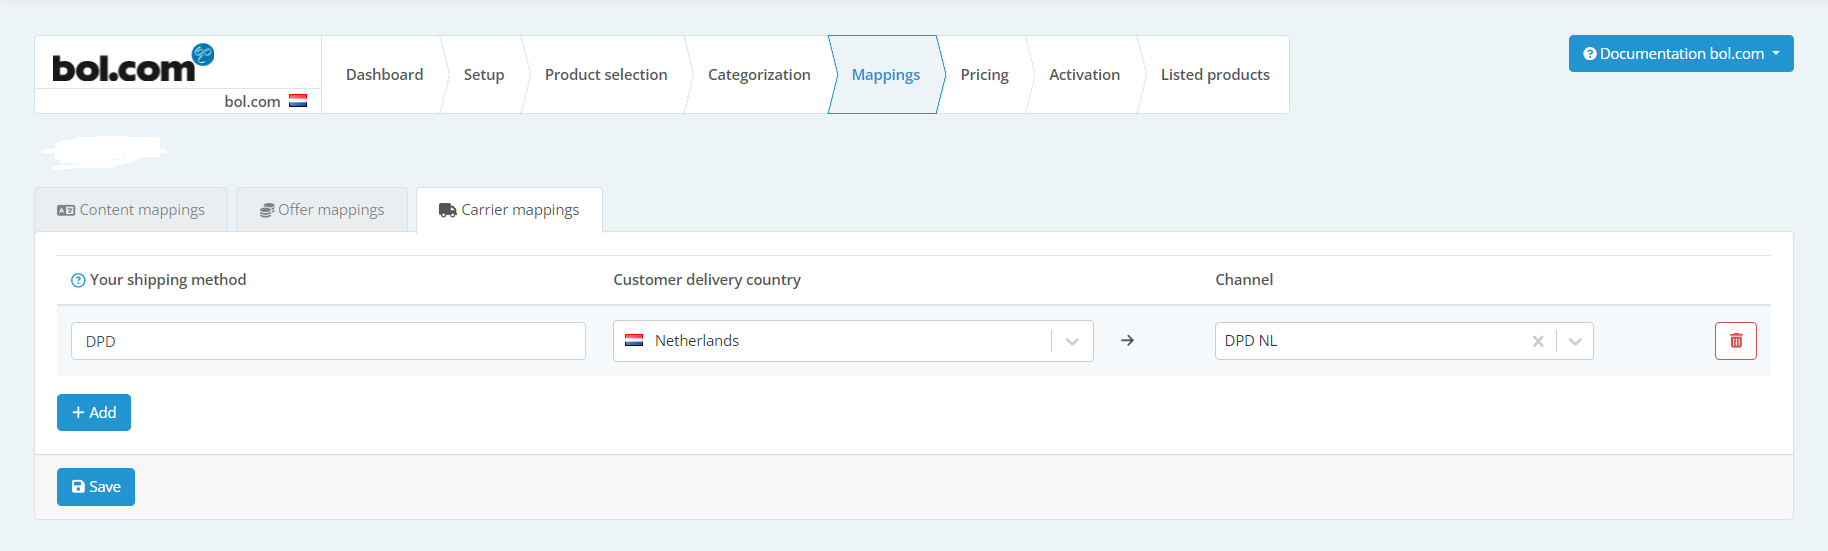
Task: Expand the Netherlands country dropdown
Action: pos(1072,341)
